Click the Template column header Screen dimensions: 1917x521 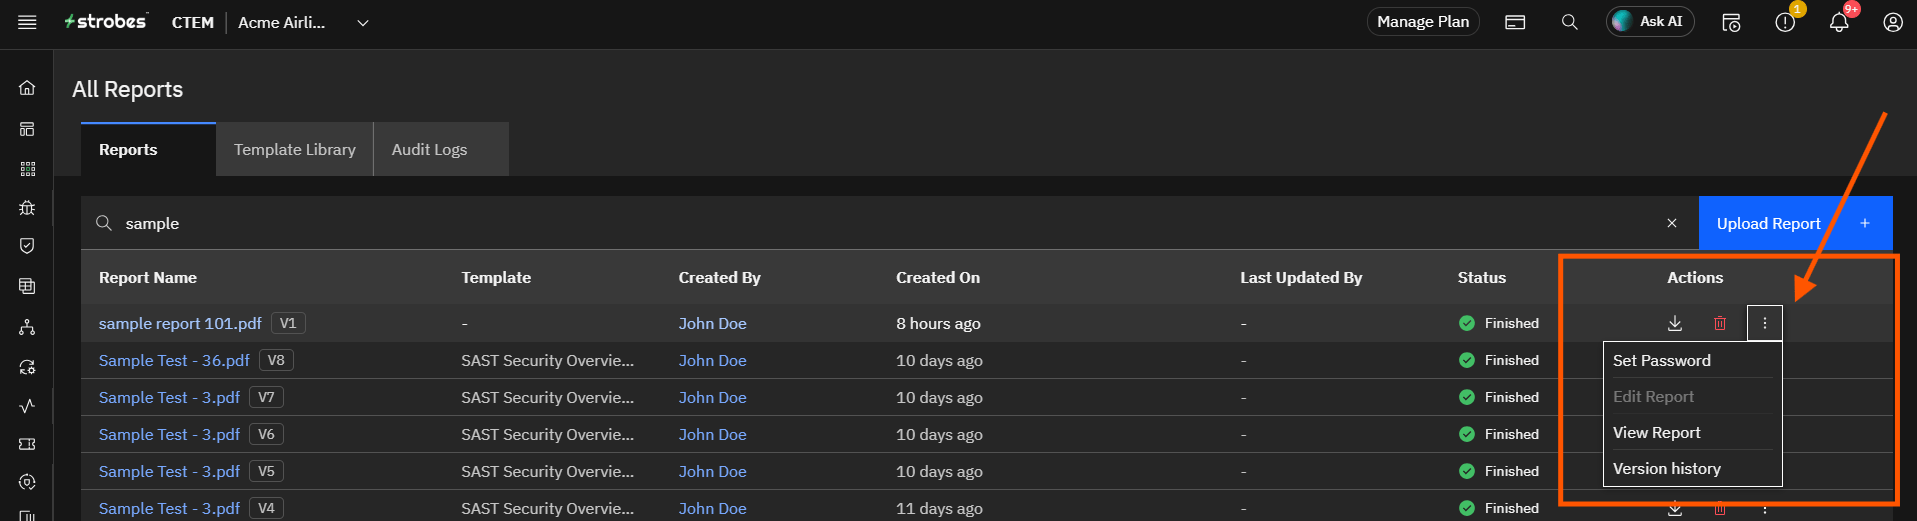click(x=496, y=277)
